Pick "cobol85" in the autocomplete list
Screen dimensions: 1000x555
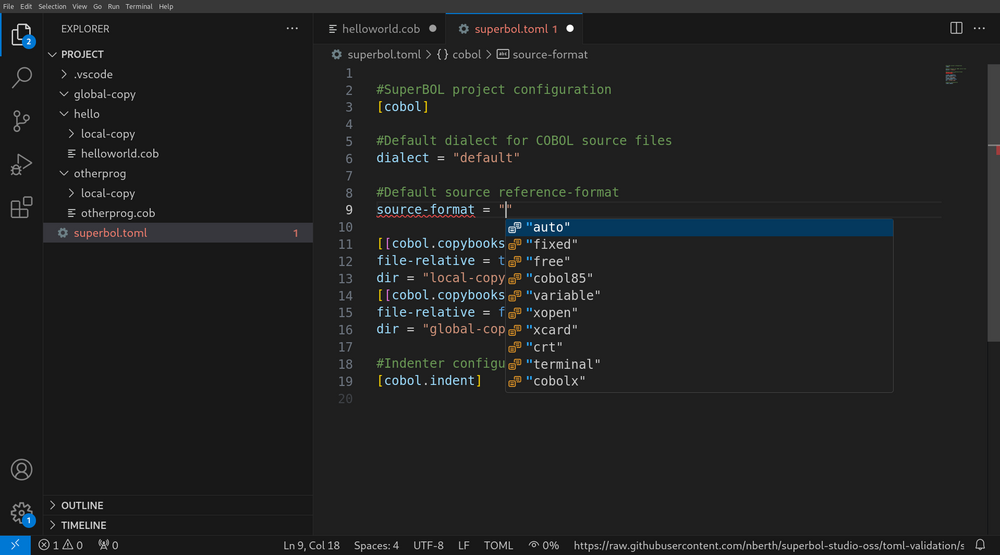pos(559,278)
